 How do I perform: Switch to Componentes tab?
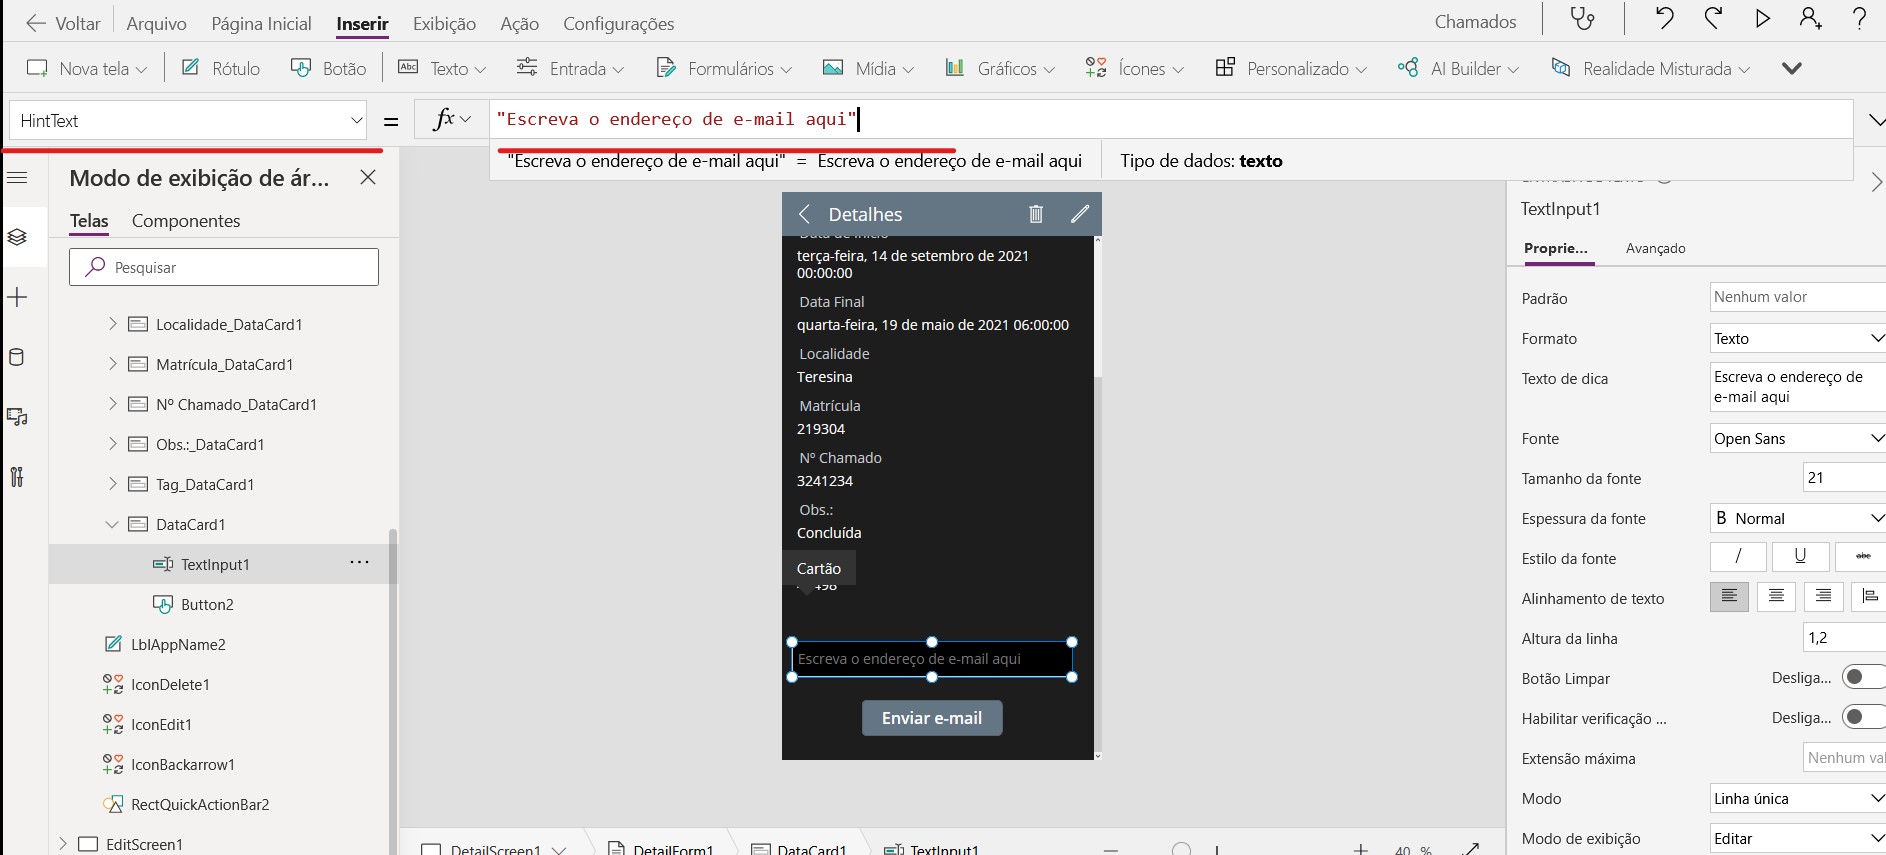pos(186,221)
